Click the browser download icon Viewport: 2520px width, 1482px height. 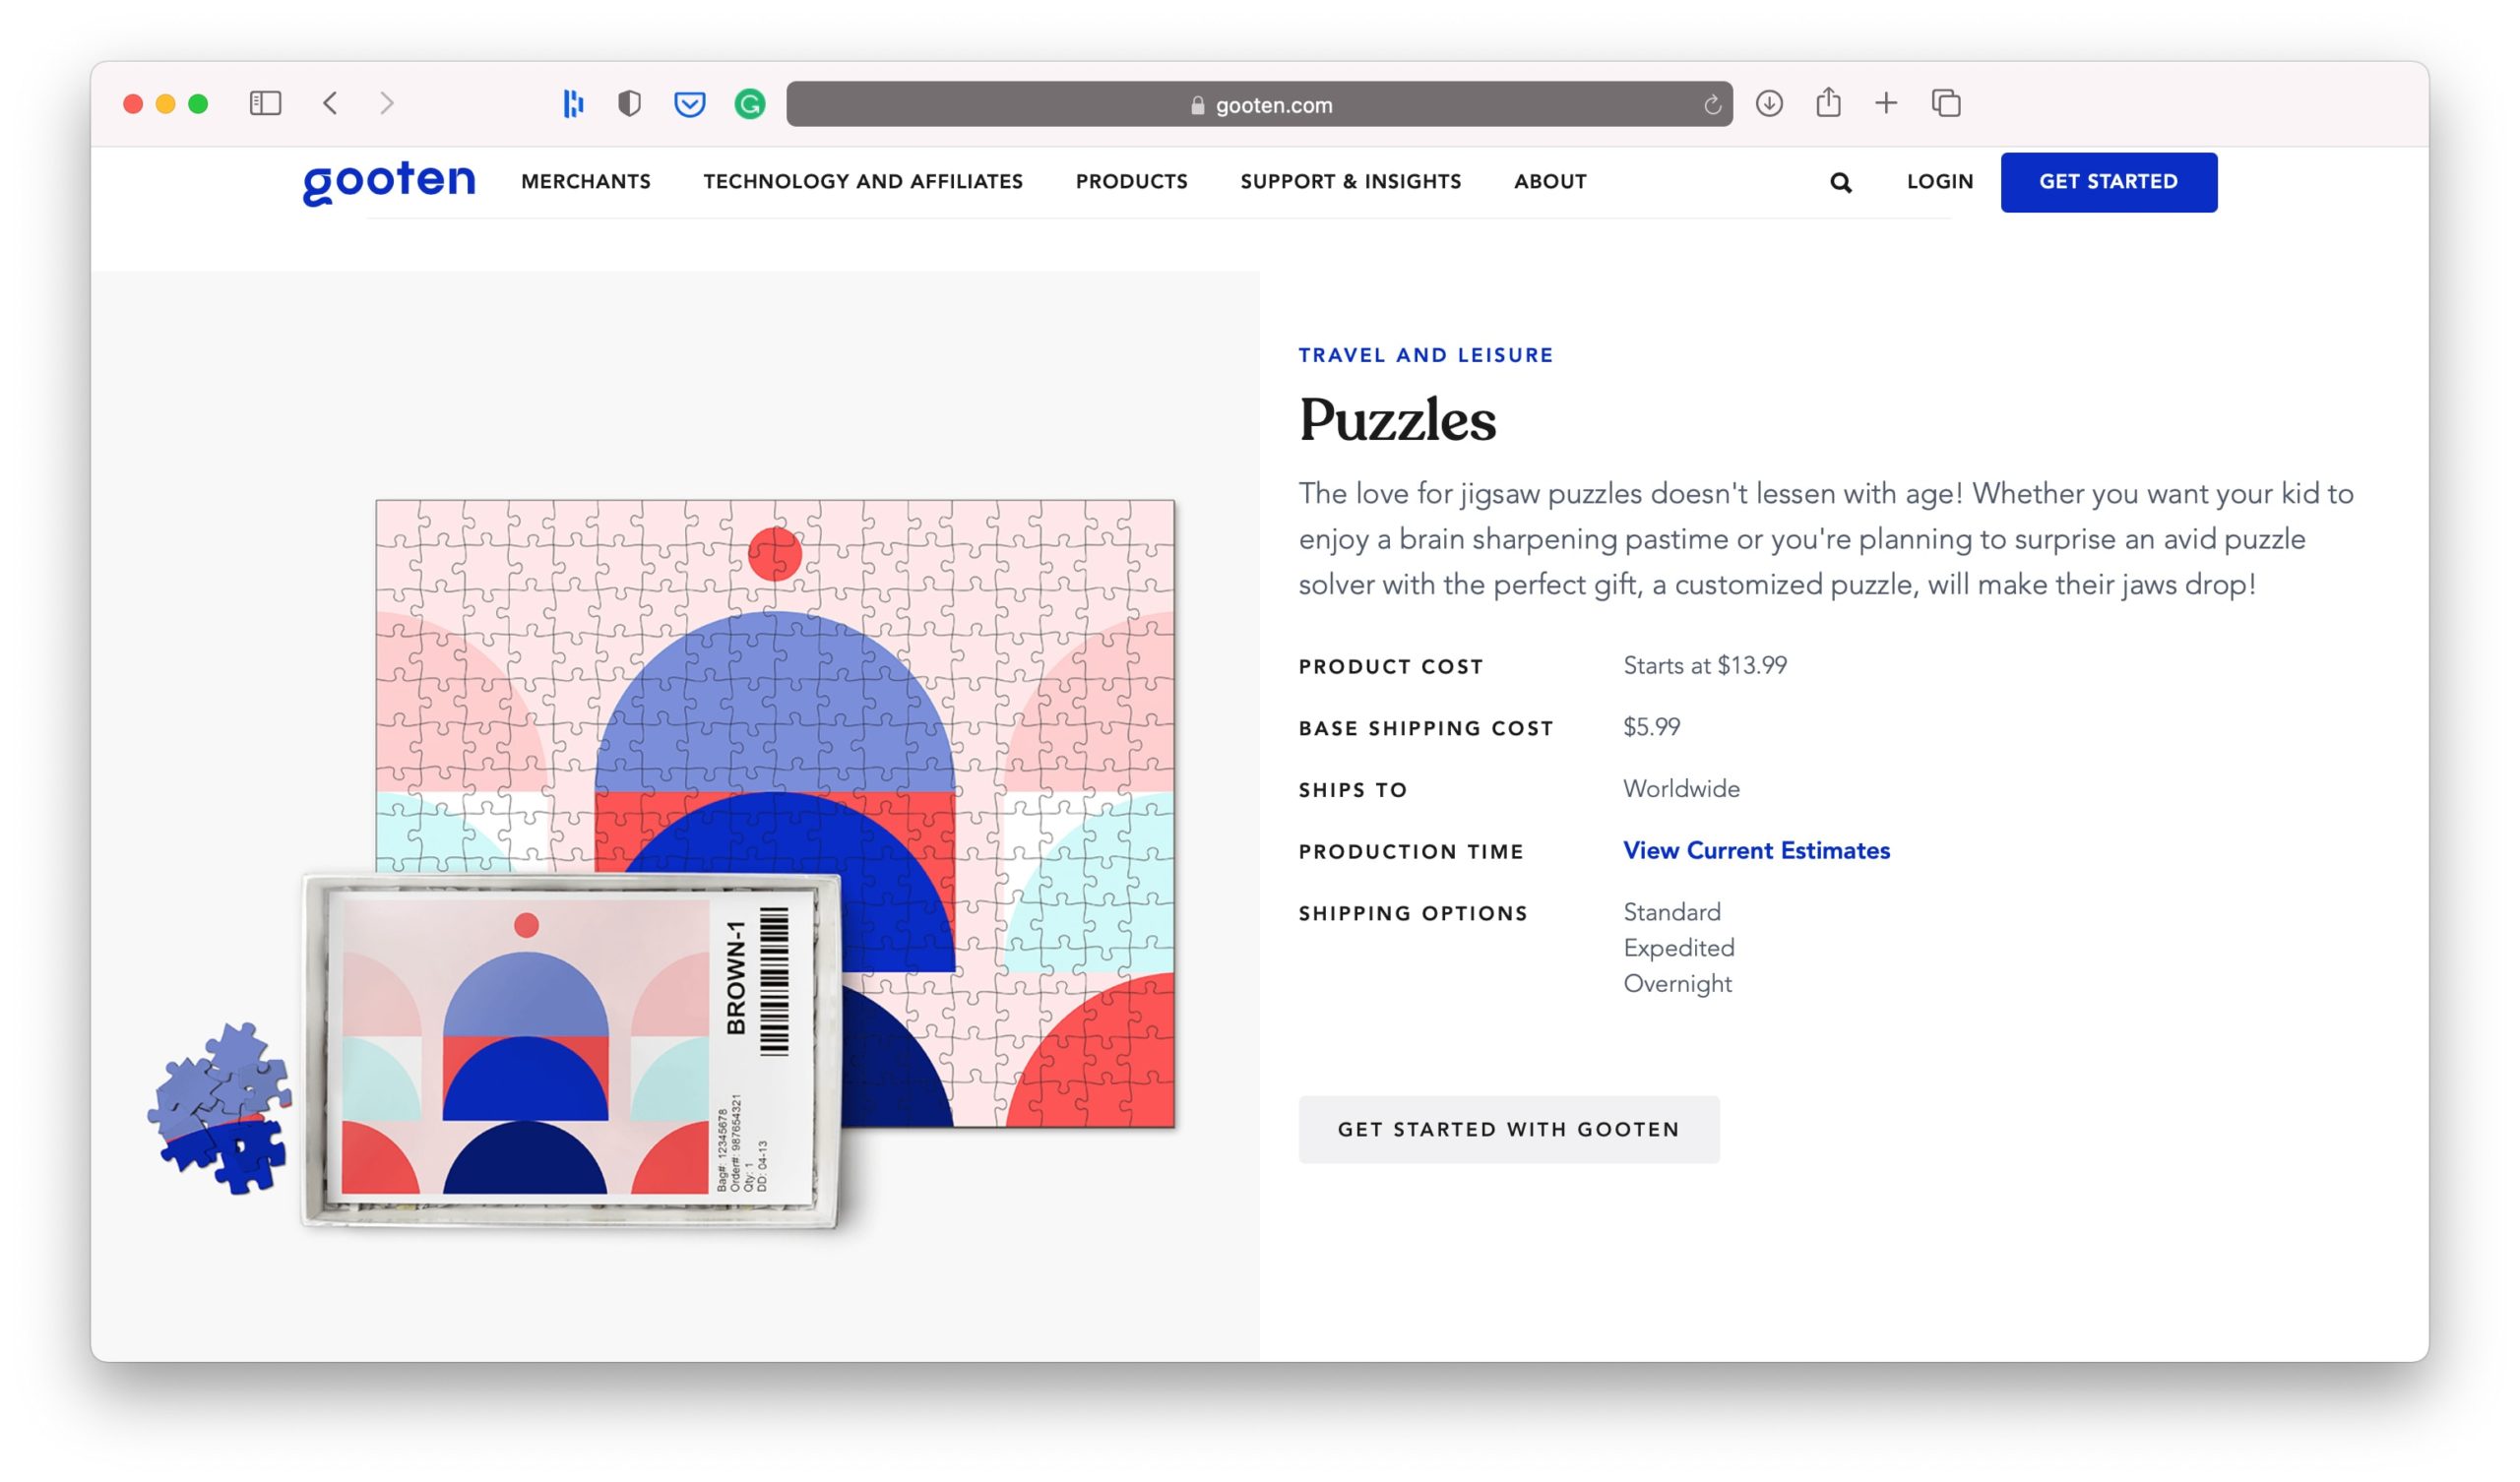point(1768,104)
